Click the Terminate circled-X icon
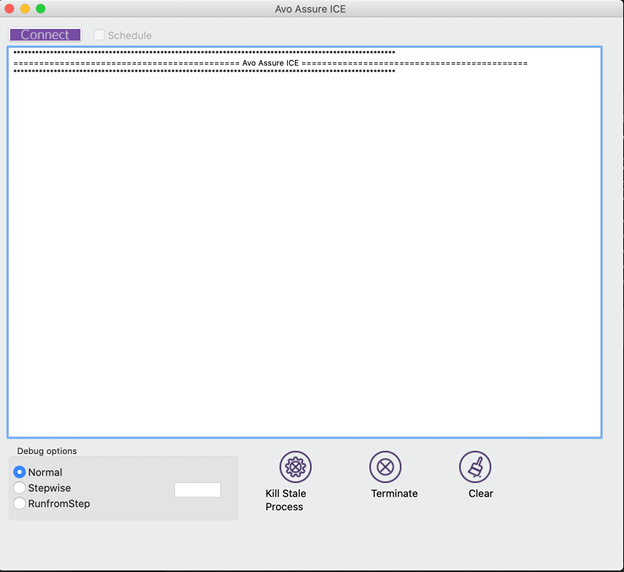This screenshot has width=624, height=572. [385, 467]
